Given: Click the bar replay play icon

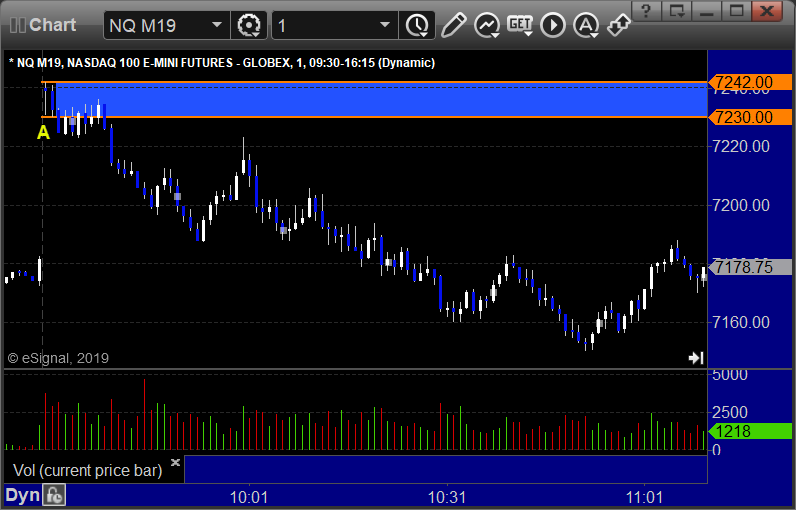Looking at the screenshot, I should (553, 25).
